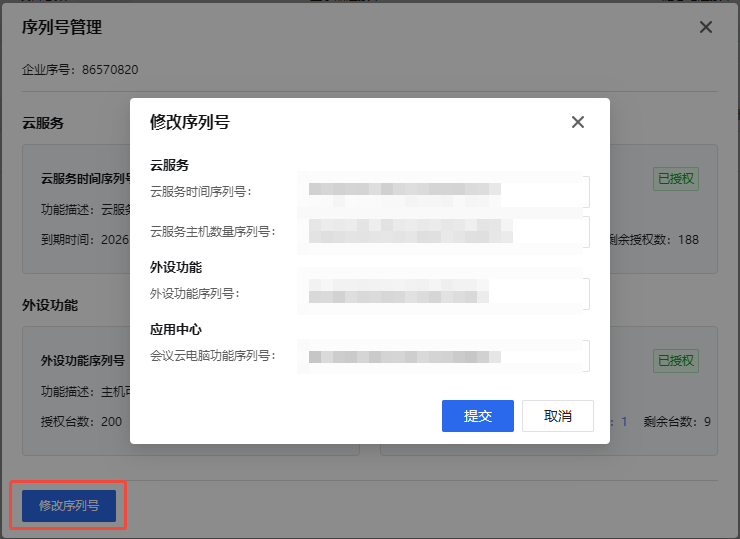Image resolution: width=740 pixels, height=539 pixels.
Task: Click the 授权台数 200 text
Action: [x=81, y=421]
